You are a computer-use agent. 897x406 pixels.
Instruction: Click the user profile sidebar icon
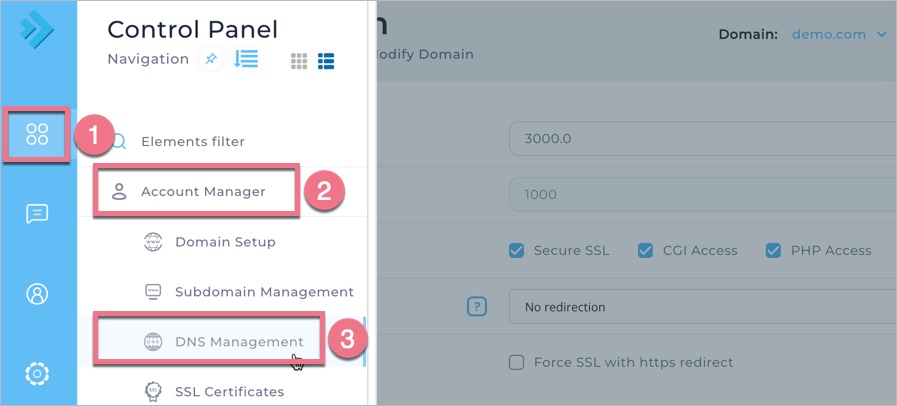click(x=37, y=293)
